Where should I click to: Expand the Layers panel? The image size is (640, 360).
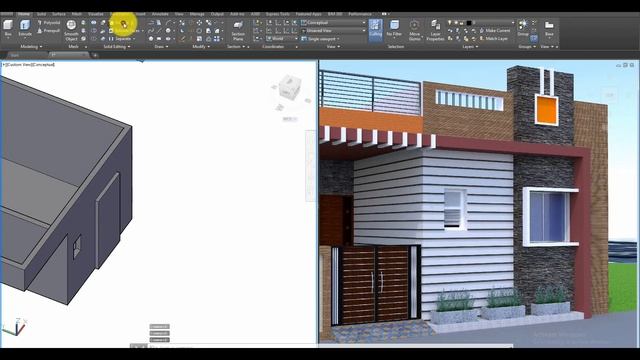click(x=470, y=47)
